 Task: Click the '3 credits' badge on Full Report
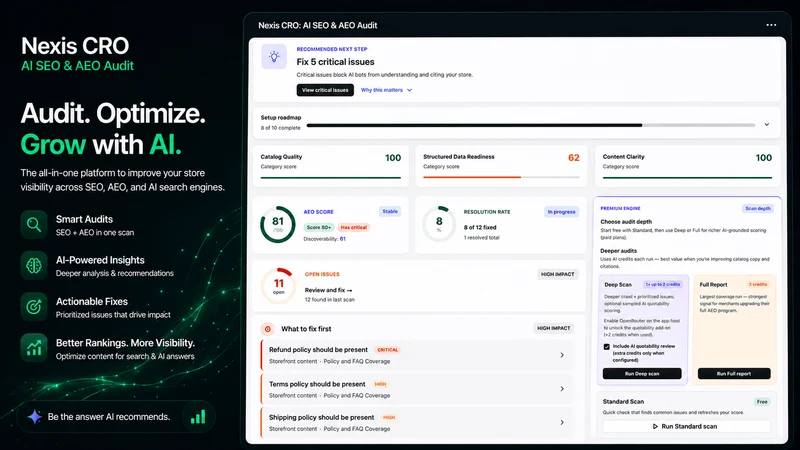[758, 284]
